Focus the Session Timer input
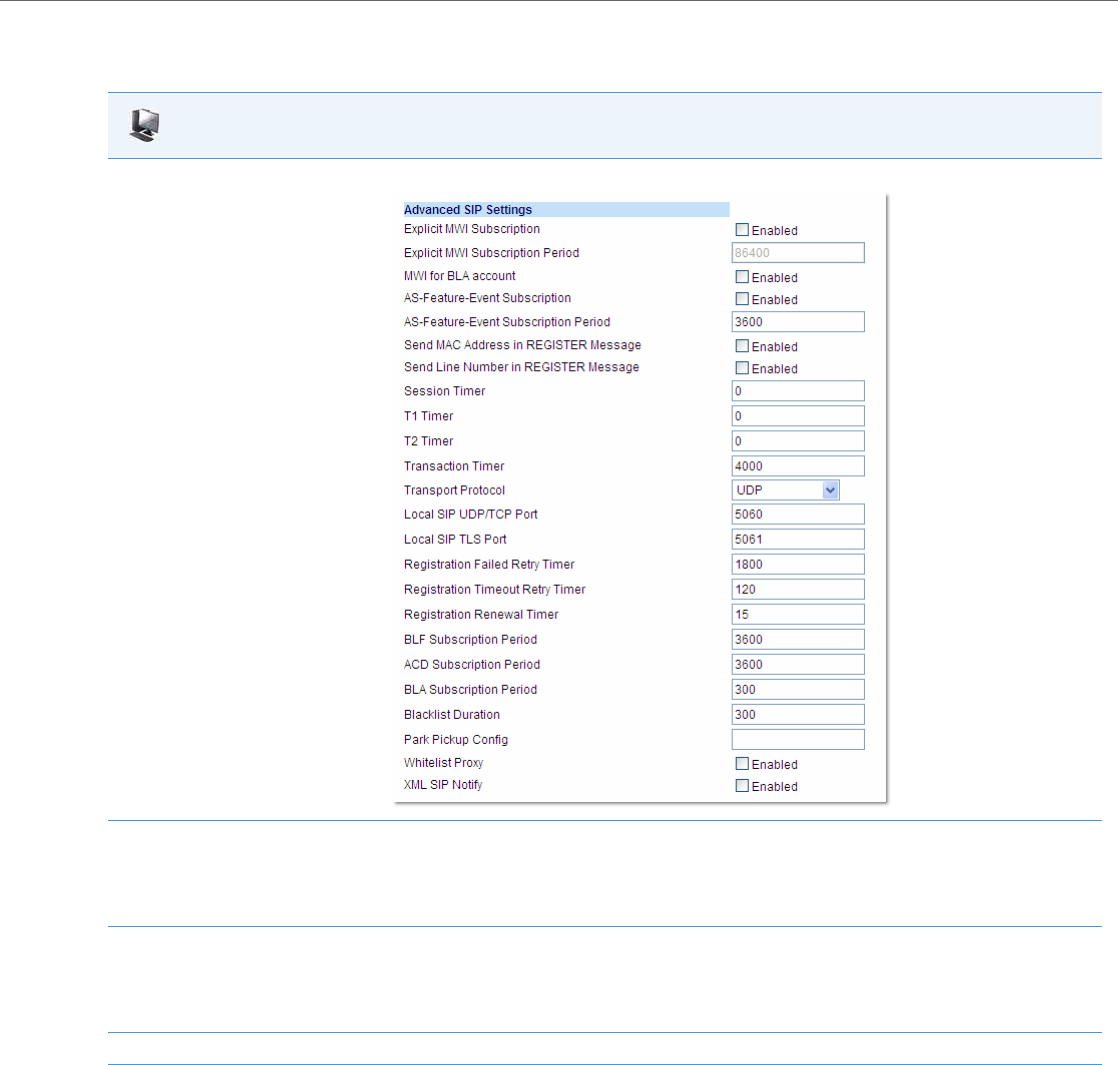The image size is (1118, 1065). [x=798, y=391]
